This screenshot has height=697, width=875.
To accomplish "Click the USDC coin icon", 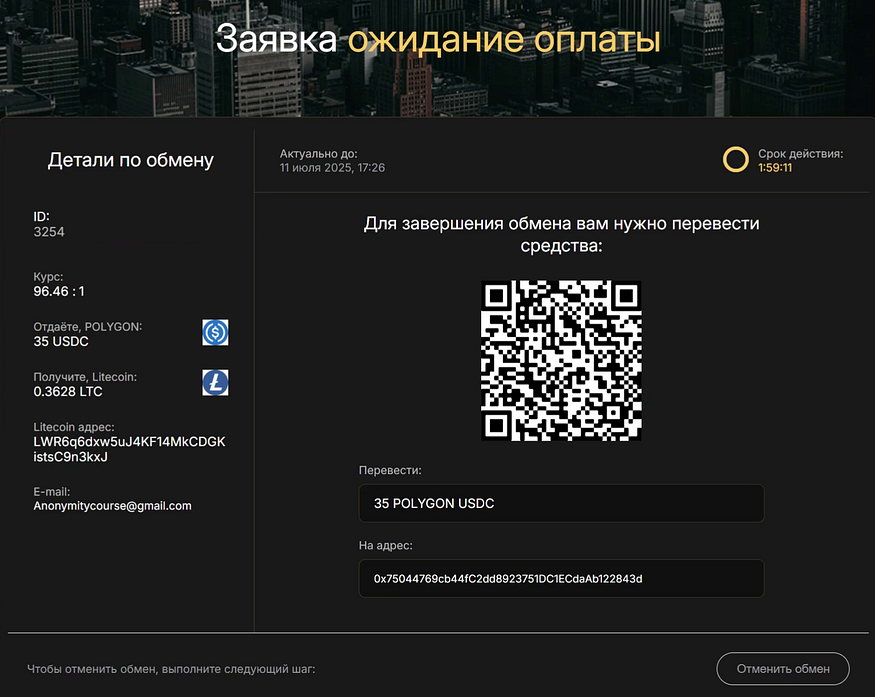I will pyautogui.click(x=215, y=333).
